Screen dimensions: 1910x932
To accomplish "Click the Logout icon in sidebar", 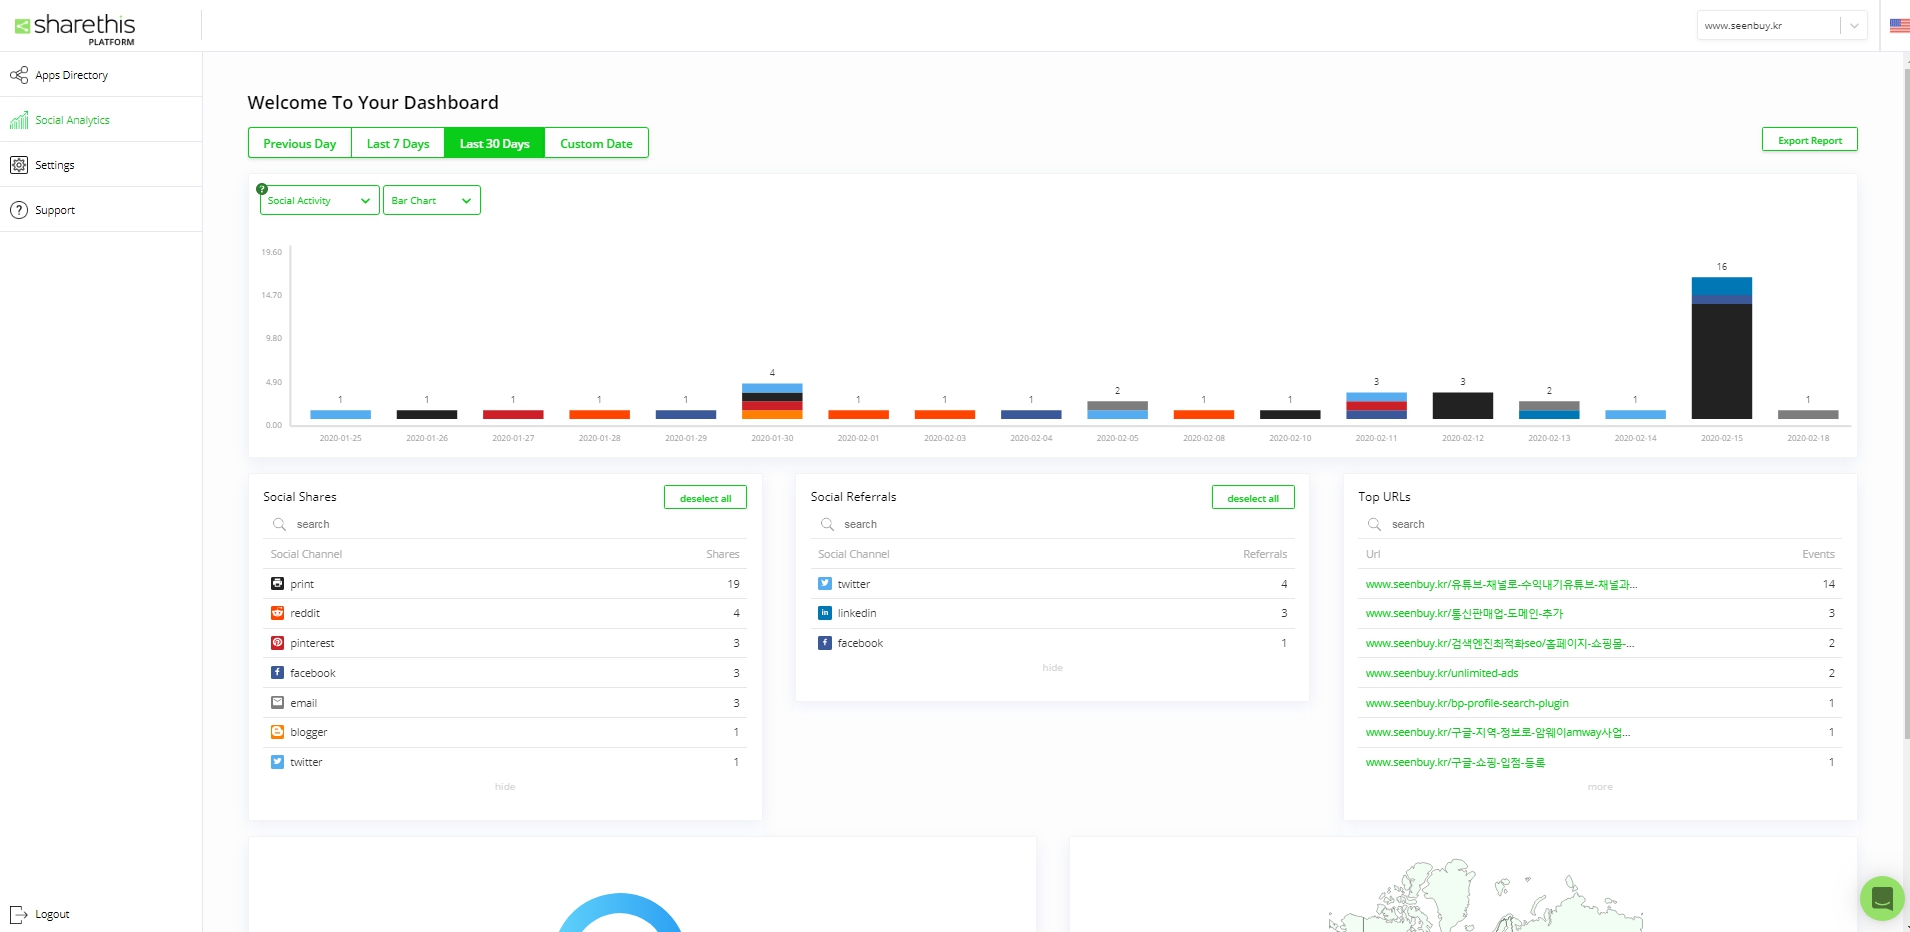I will pos(19,914).
